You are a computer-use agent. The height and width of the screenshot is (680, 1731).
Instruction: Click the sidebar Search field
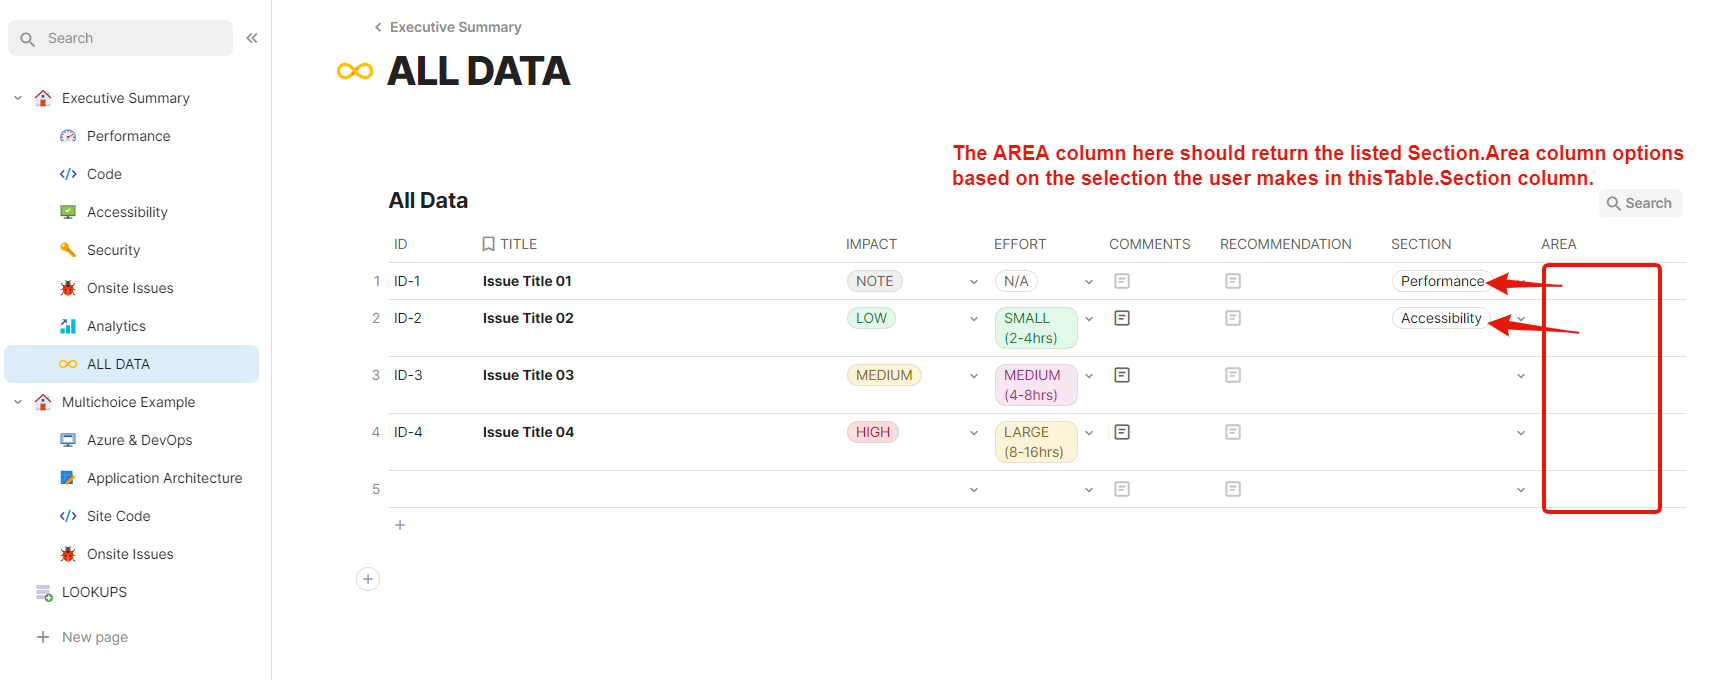pyautogui.click(x=120, y=38)
